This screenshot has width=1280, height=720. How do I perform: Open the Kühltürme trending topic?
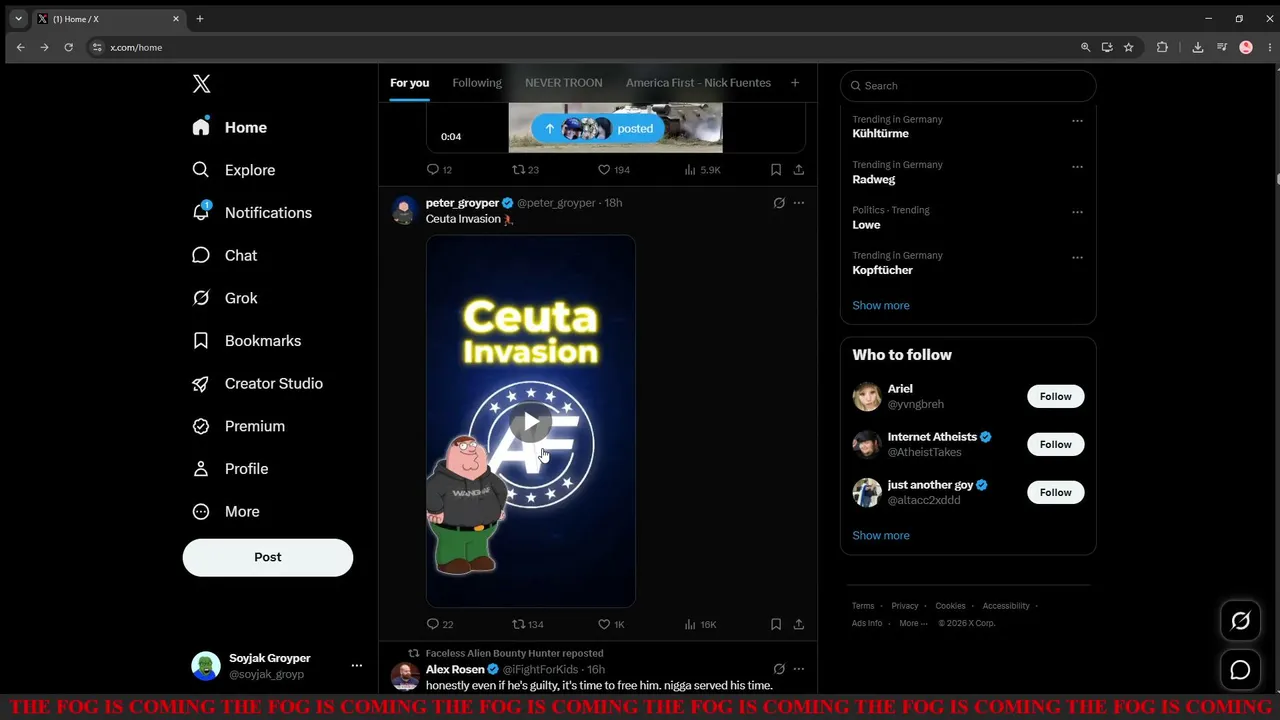point(881,134)
